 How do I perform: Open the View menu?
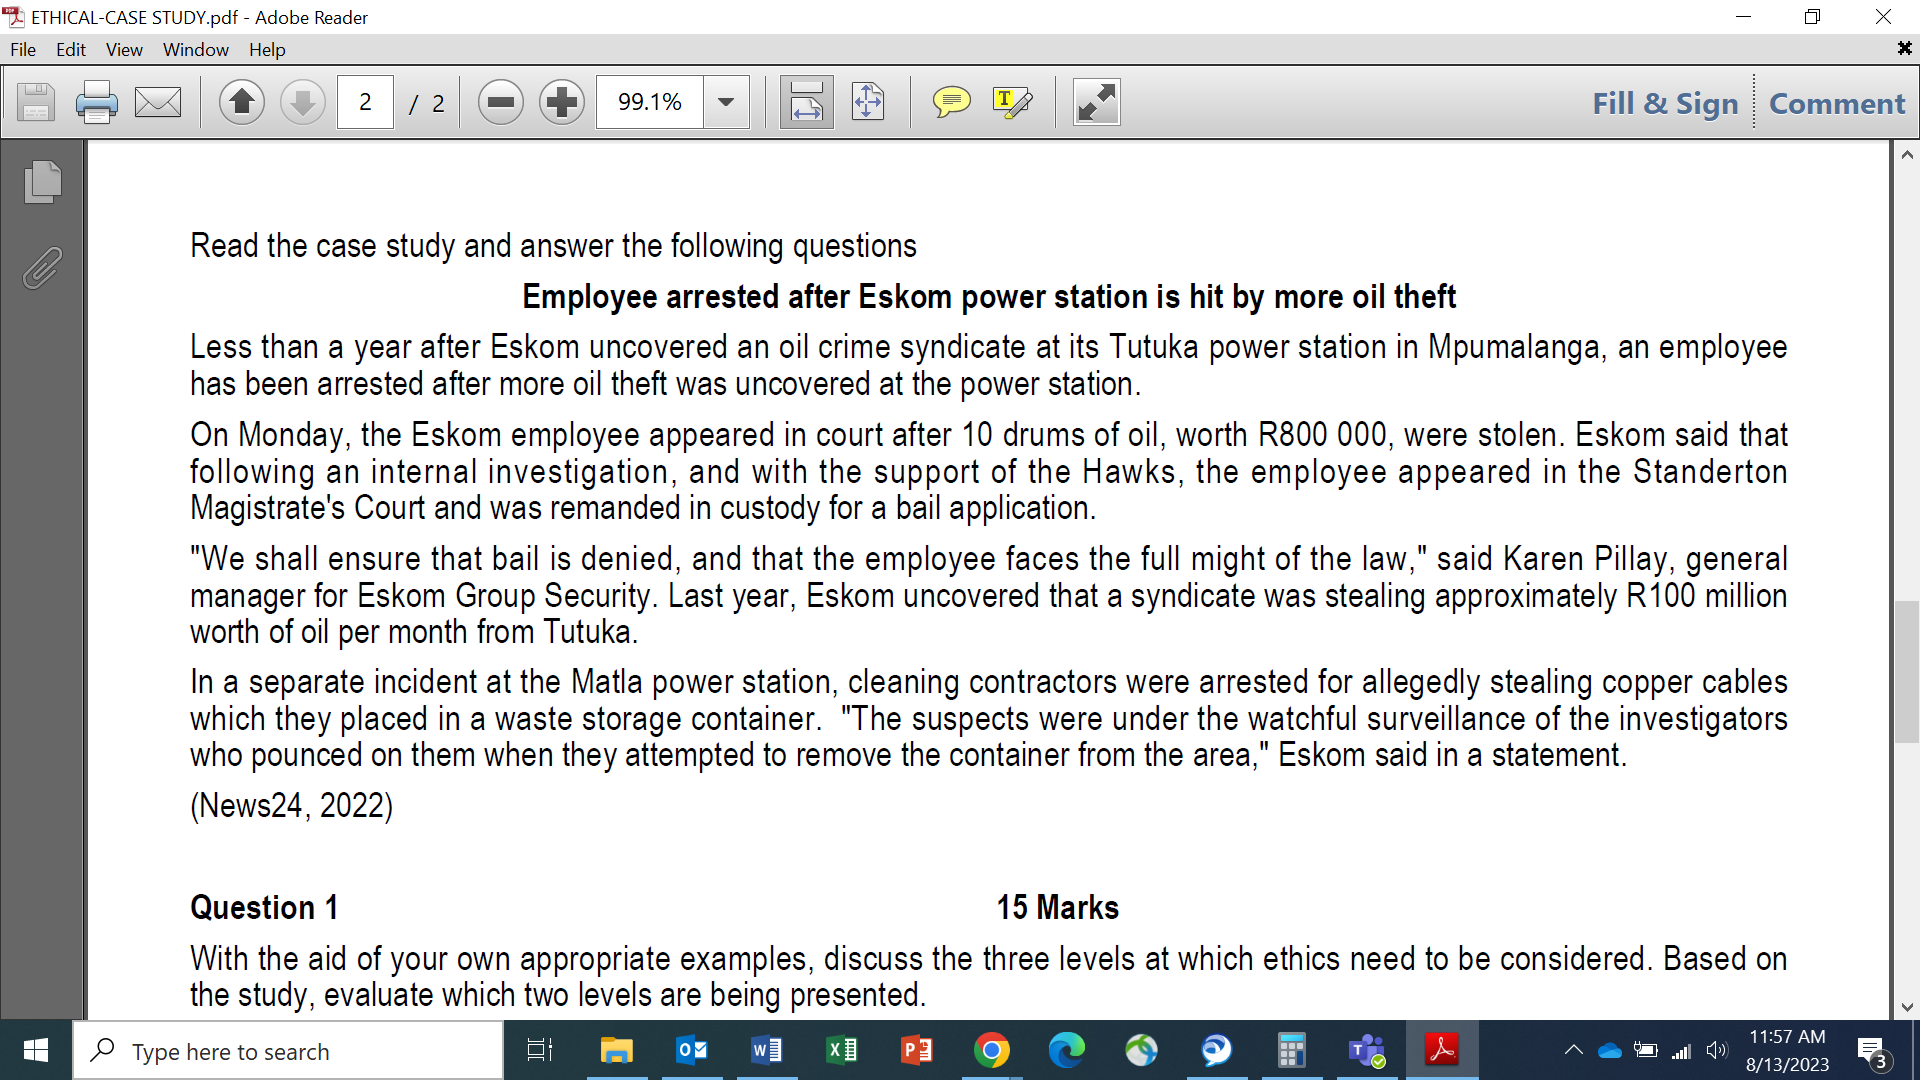point(124,49)
